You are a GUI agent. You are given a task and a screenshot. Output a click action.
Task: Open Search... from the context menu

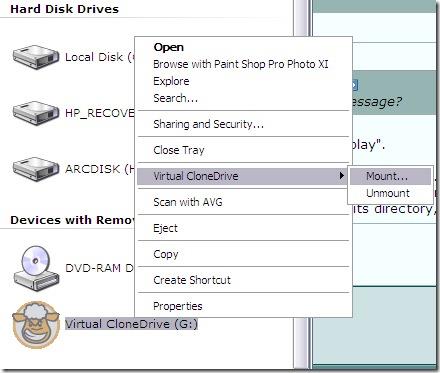pyautogui.click(x=175, y=98)
